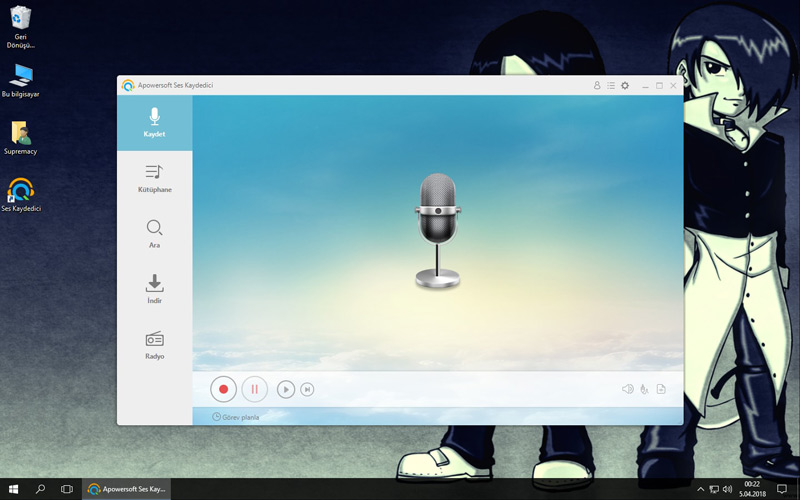Click the play button in controls bar

pyautogui.click(x=286, y=389)
